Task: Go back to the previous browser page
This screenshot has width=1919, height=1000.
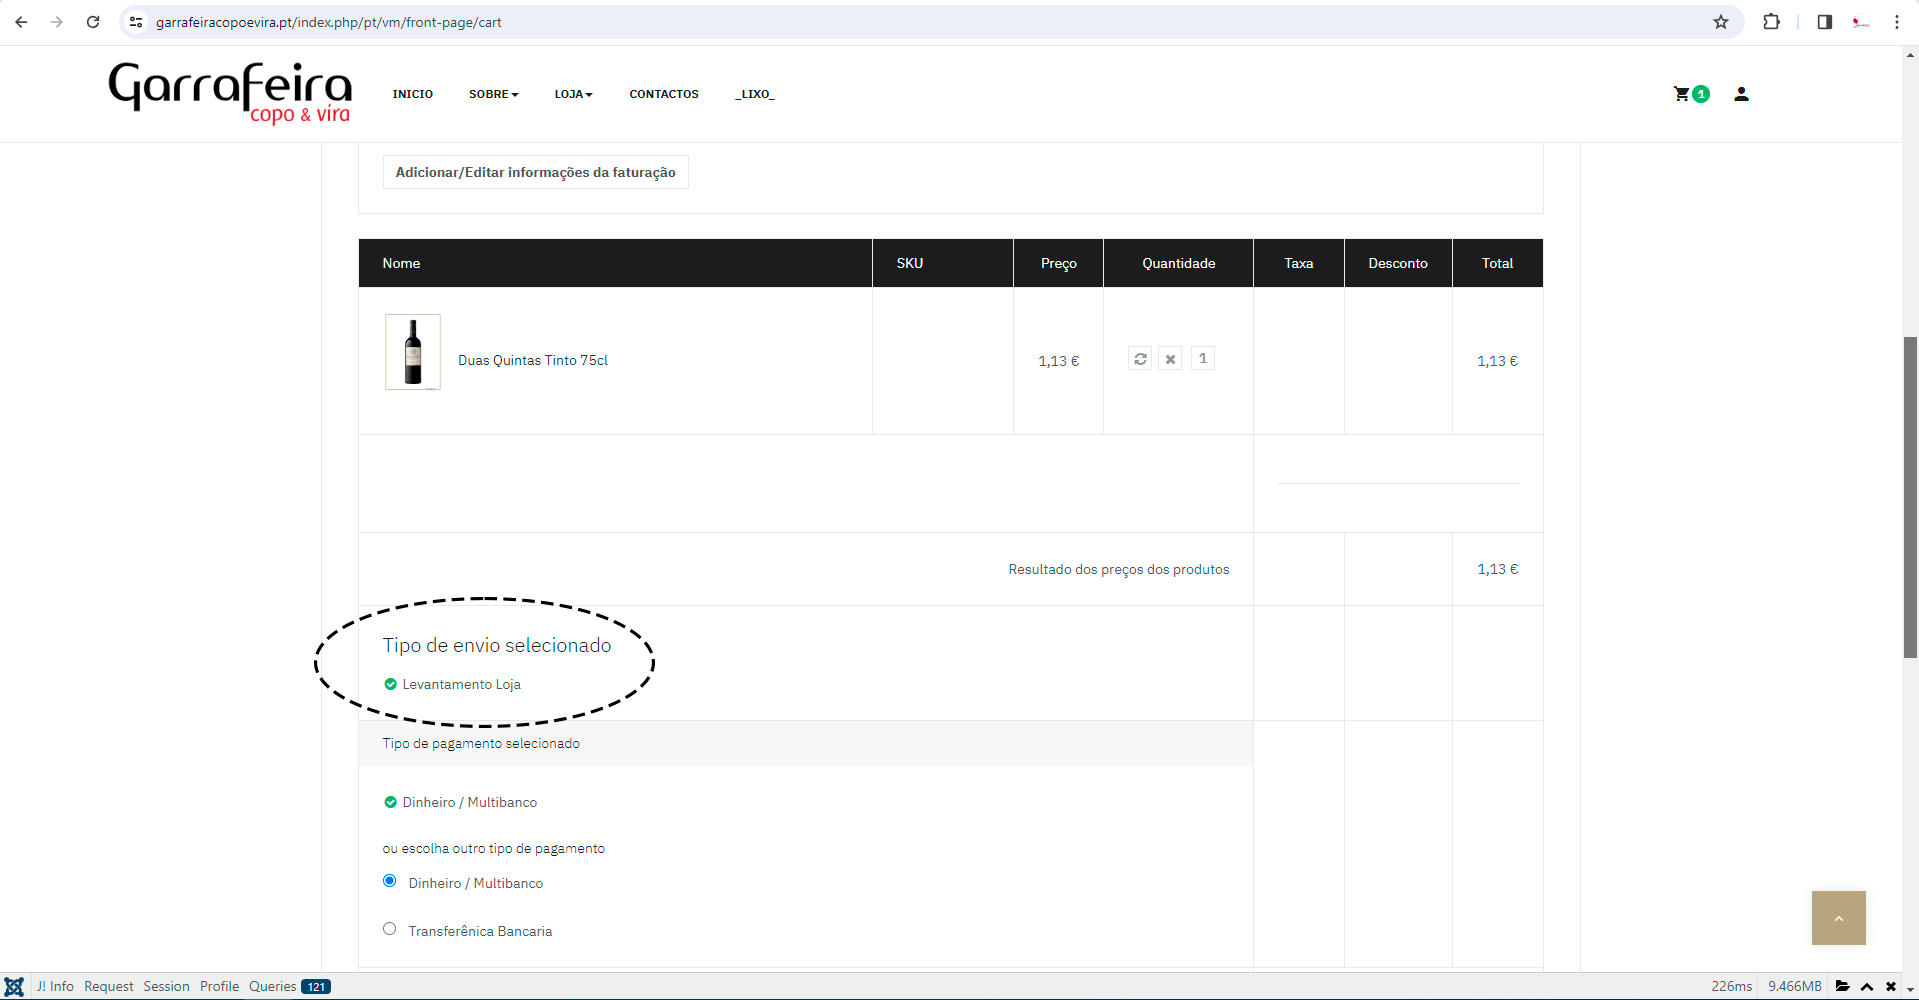Action: [x=21, y=22]
